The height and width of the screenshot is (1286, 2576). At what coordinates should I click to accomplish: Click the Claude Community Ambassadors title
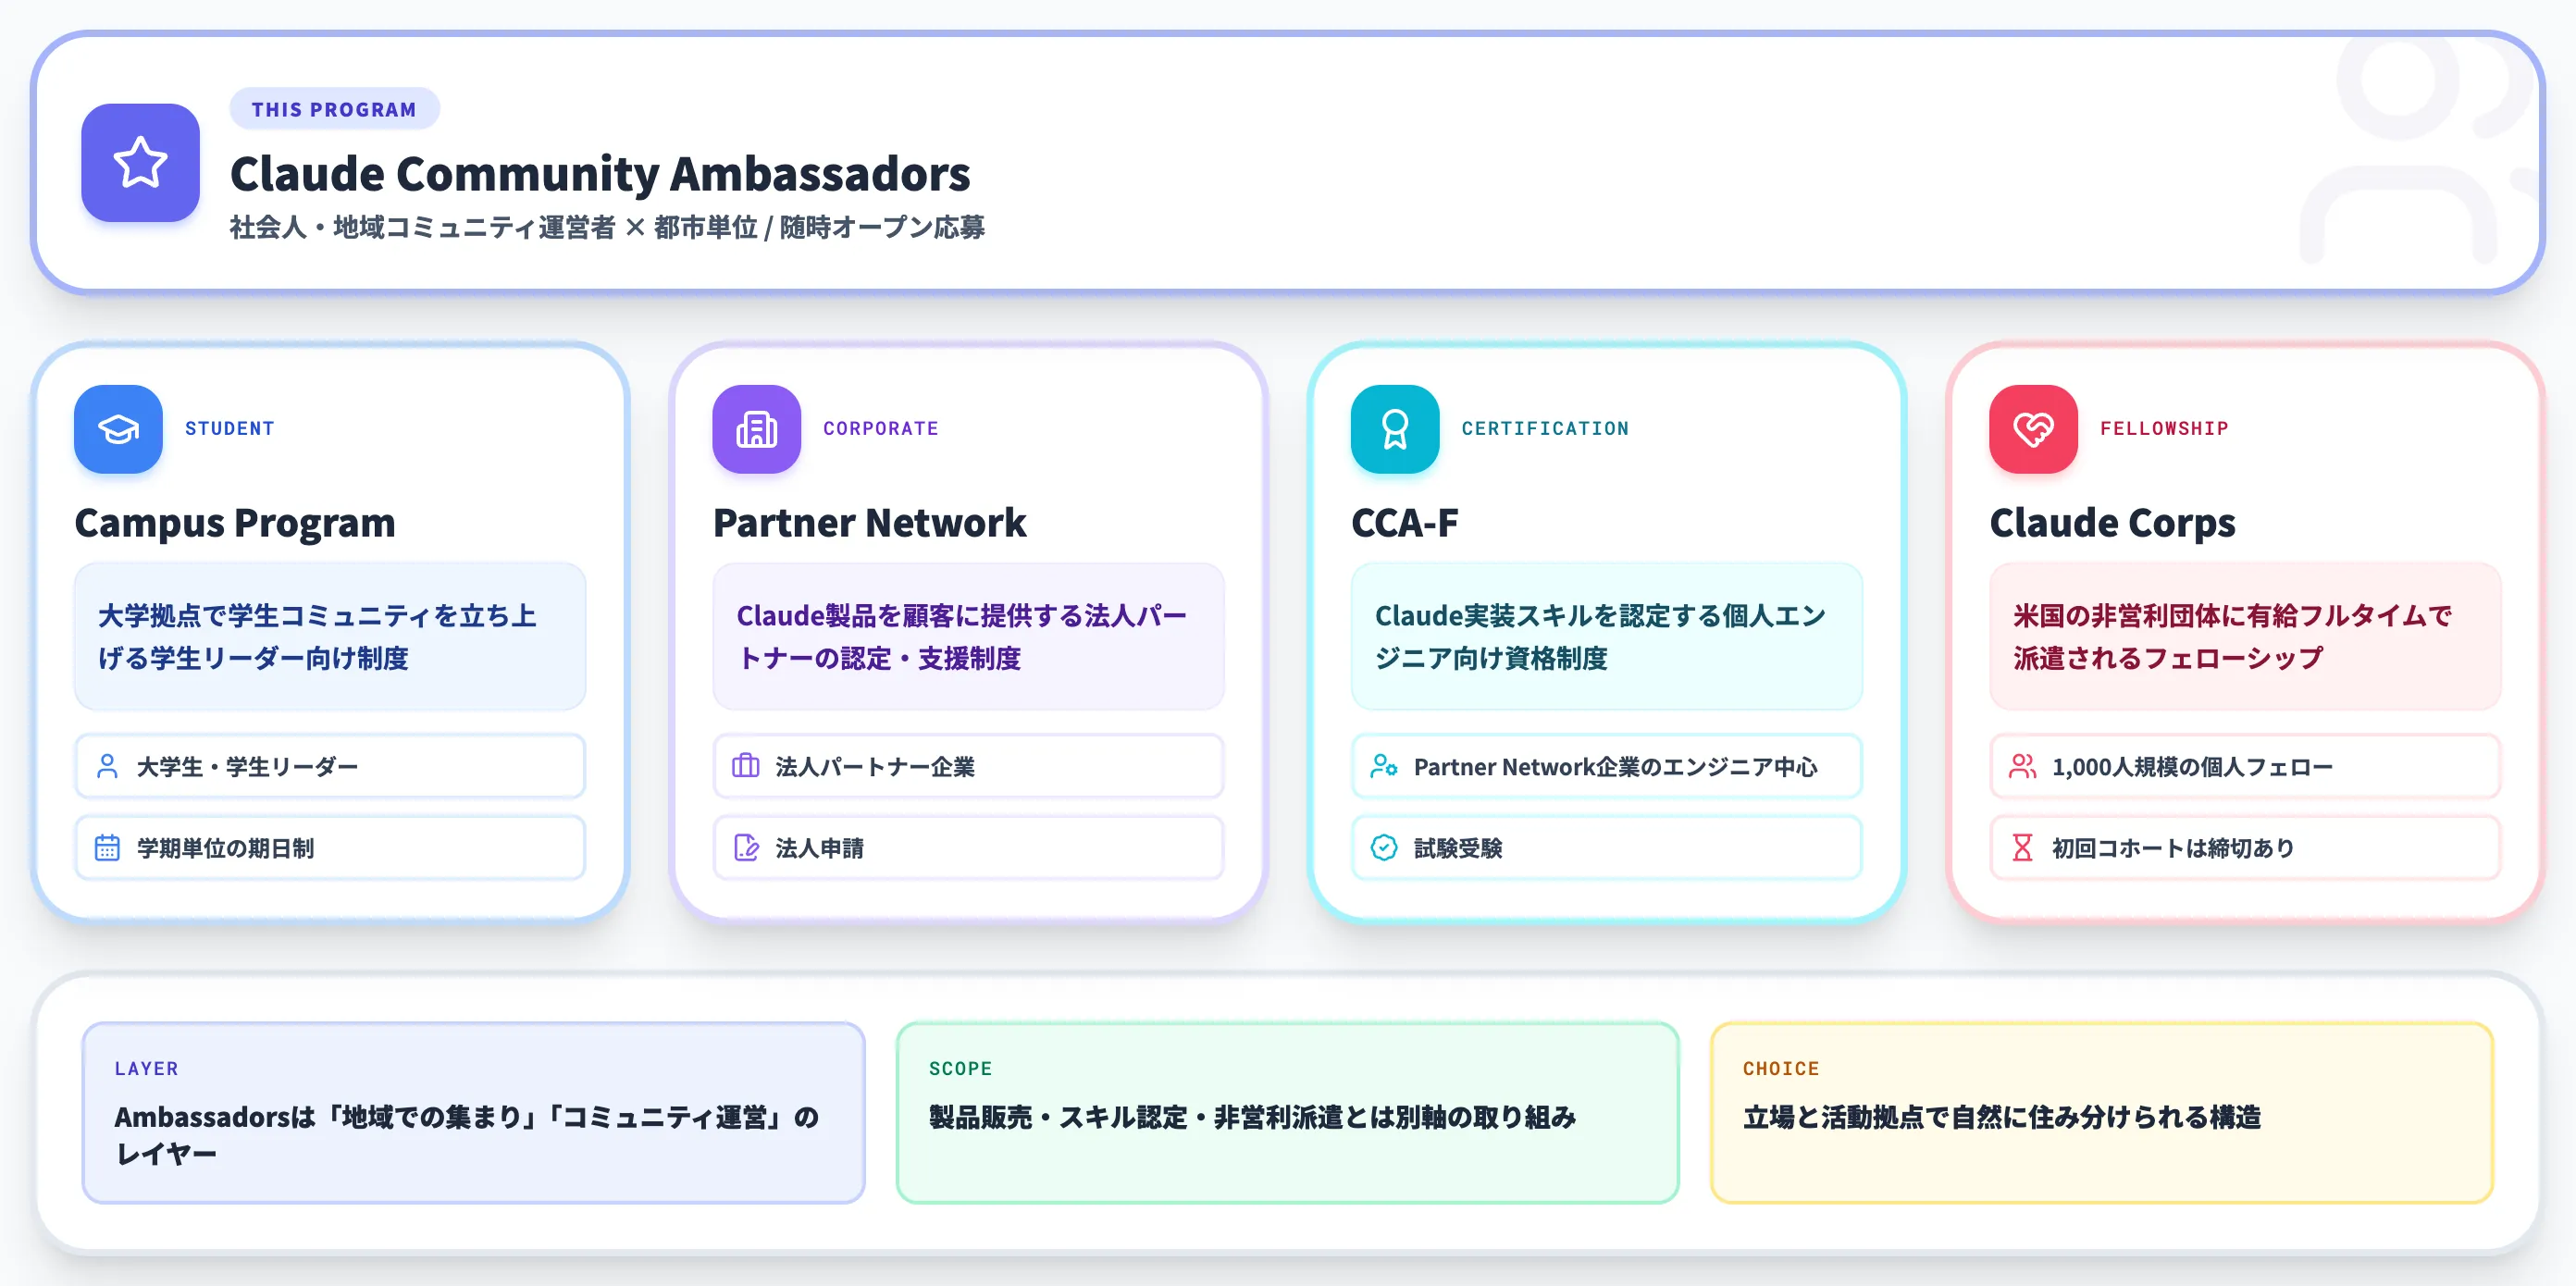point(600,174)
